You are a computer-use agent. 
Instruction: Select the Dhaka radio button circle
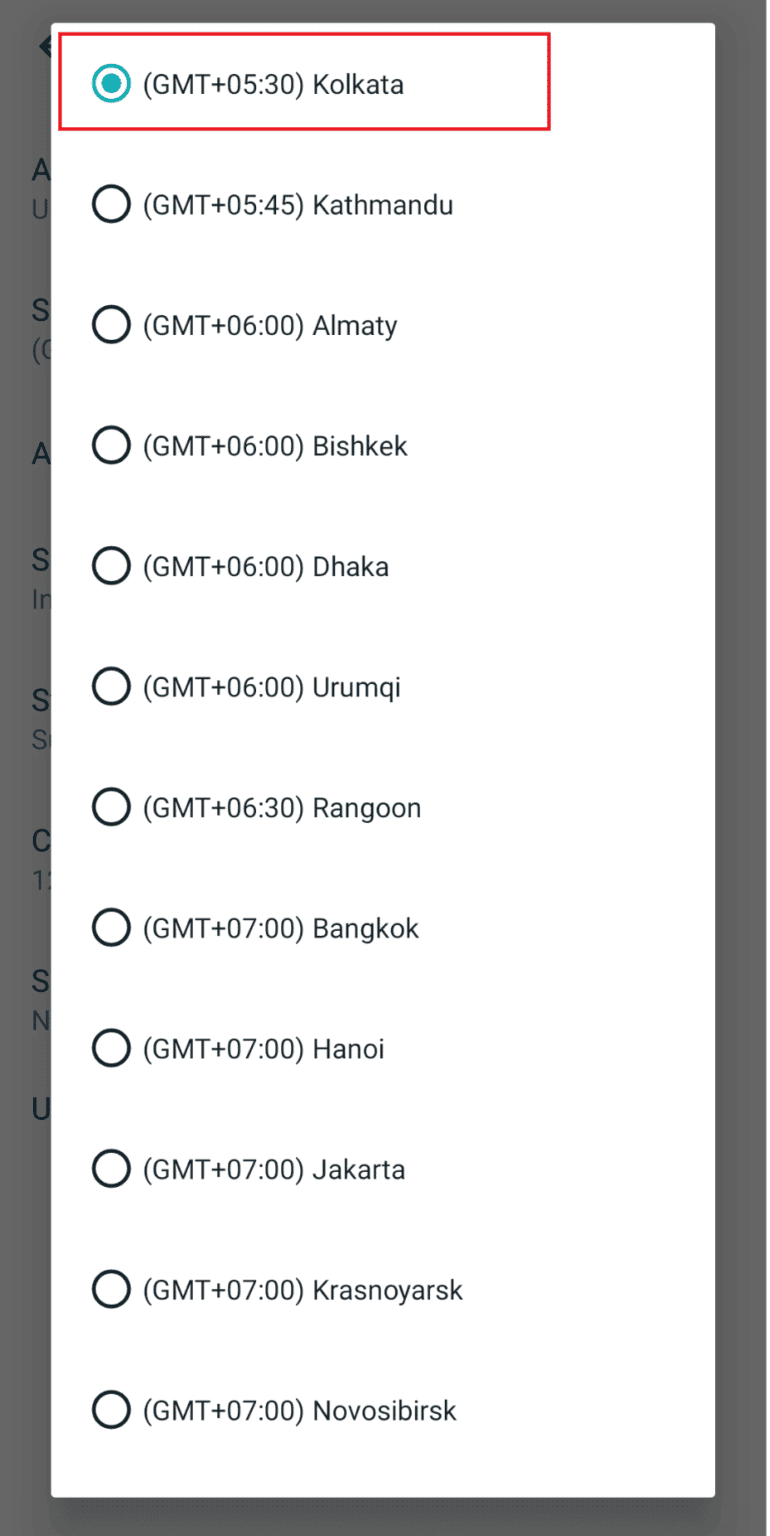111,567
